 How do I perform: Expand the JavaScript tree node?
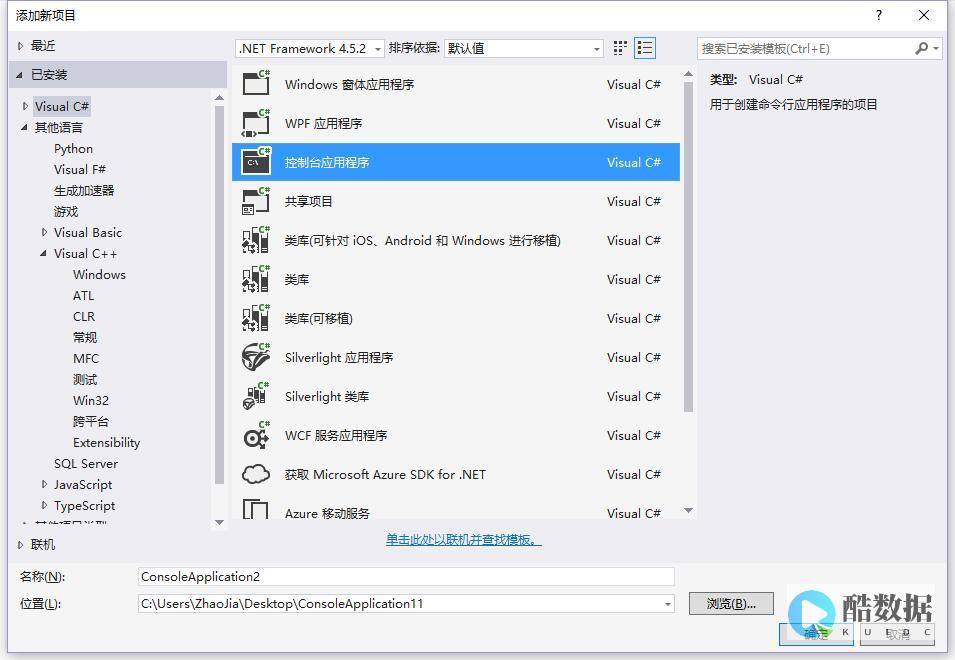pyautogui.click(x=44, y=484)
